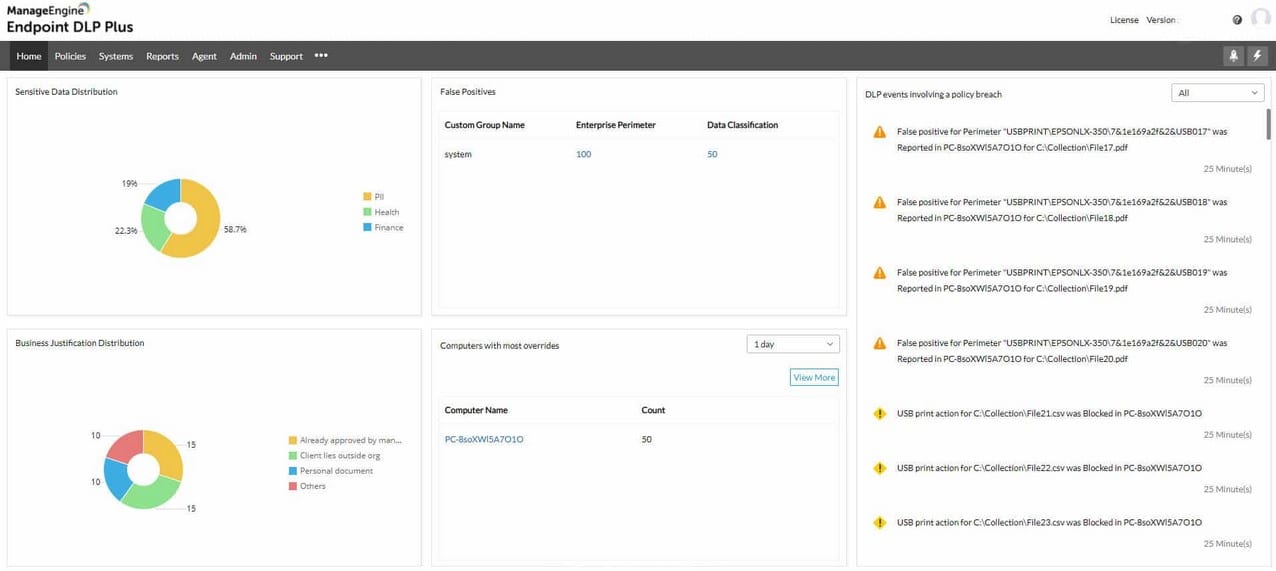Viewport: 1276px width, 571px height.
Task: Click the 22.3% chart label
Action: (x=126, y=230)
